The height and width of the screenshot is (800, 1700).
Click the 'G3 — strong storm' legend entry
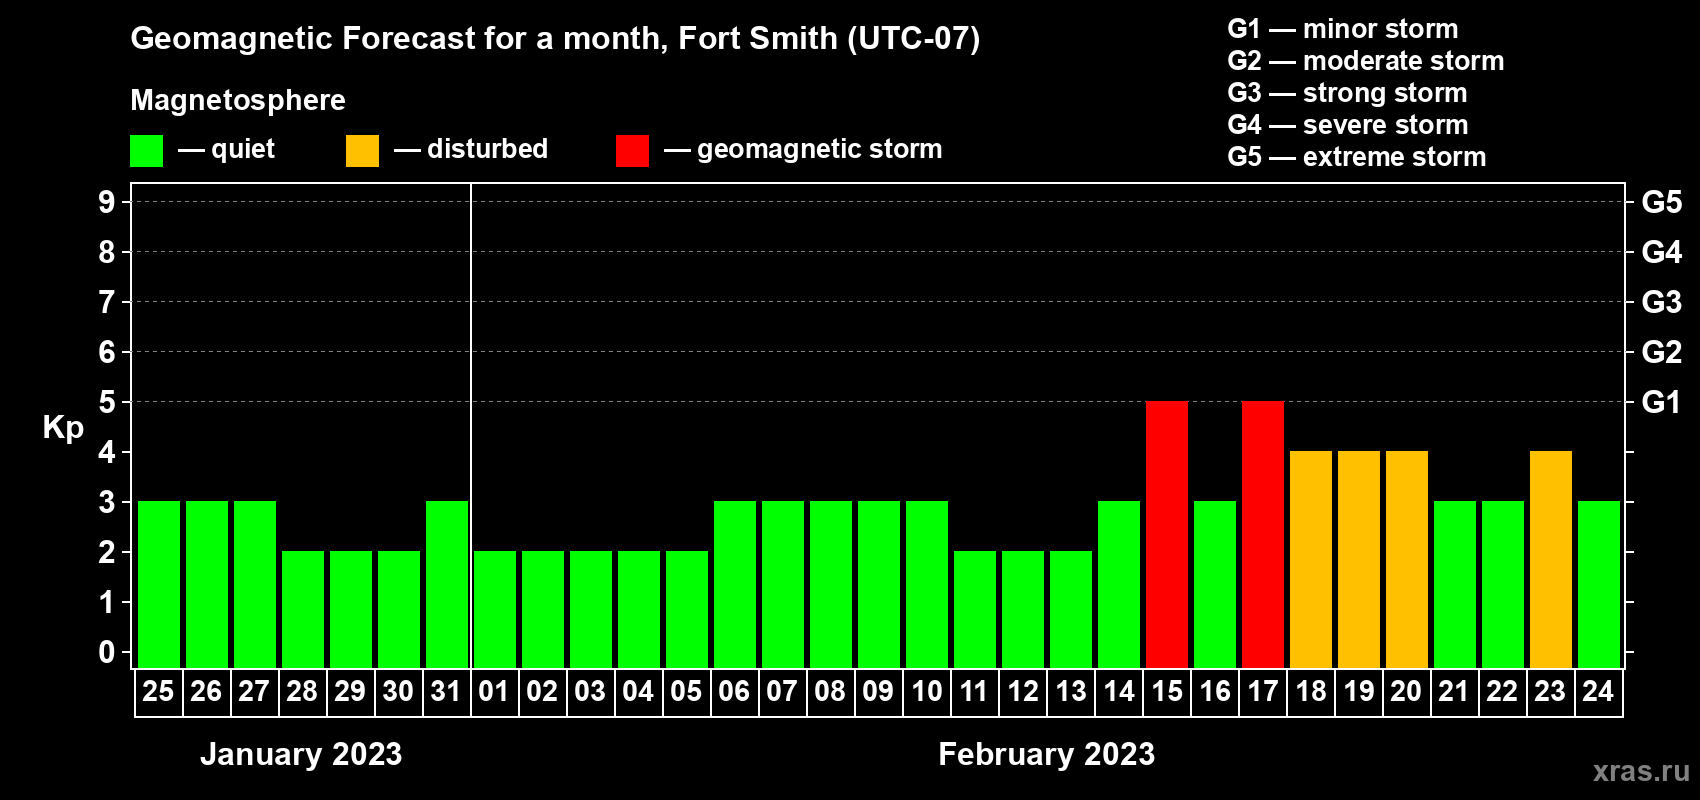[x=1347, y=93]
